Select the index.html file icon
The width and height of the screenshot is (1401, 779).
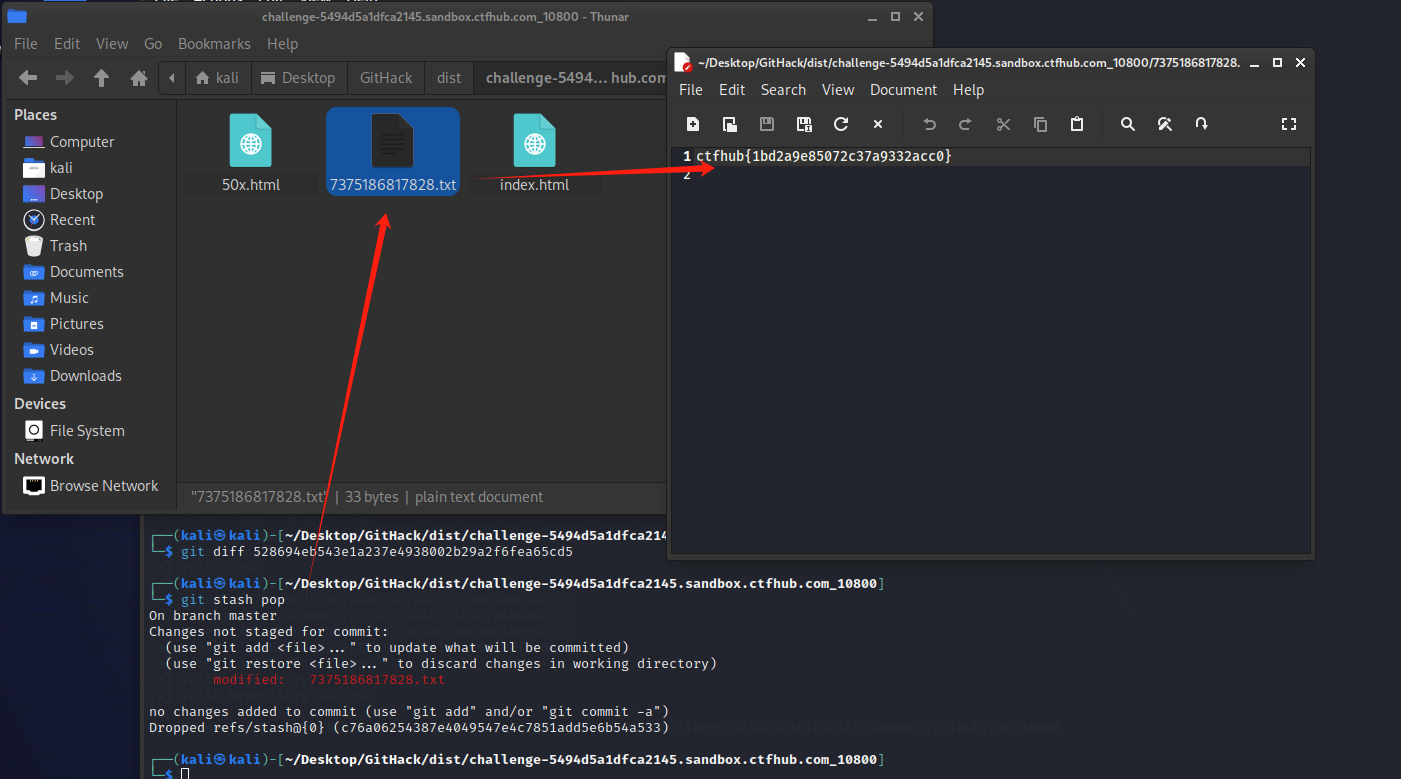point(534,140)
